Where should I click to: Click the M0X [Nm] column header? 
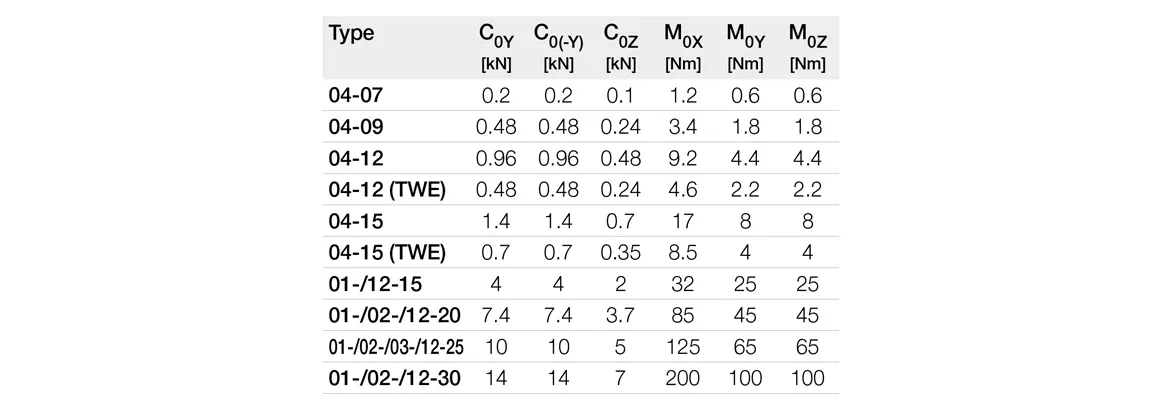tap(683, 46)
